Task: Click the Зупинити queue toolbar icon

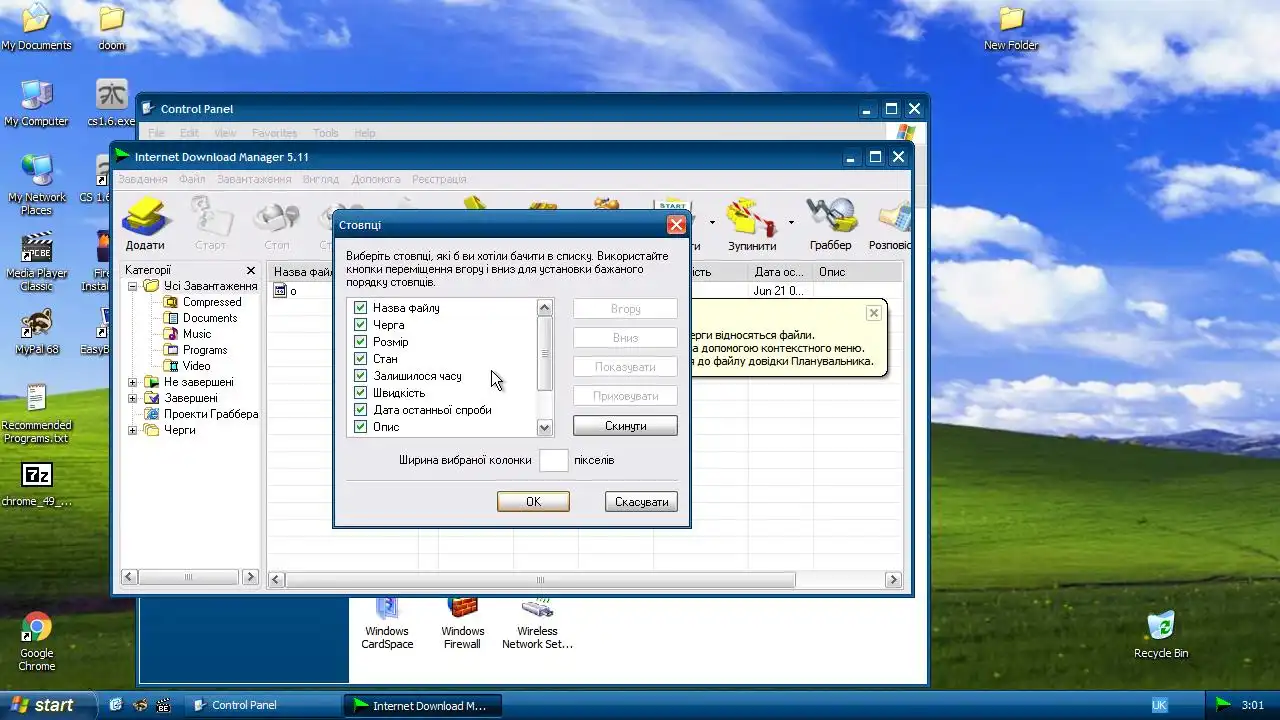Action: point(752,224)
